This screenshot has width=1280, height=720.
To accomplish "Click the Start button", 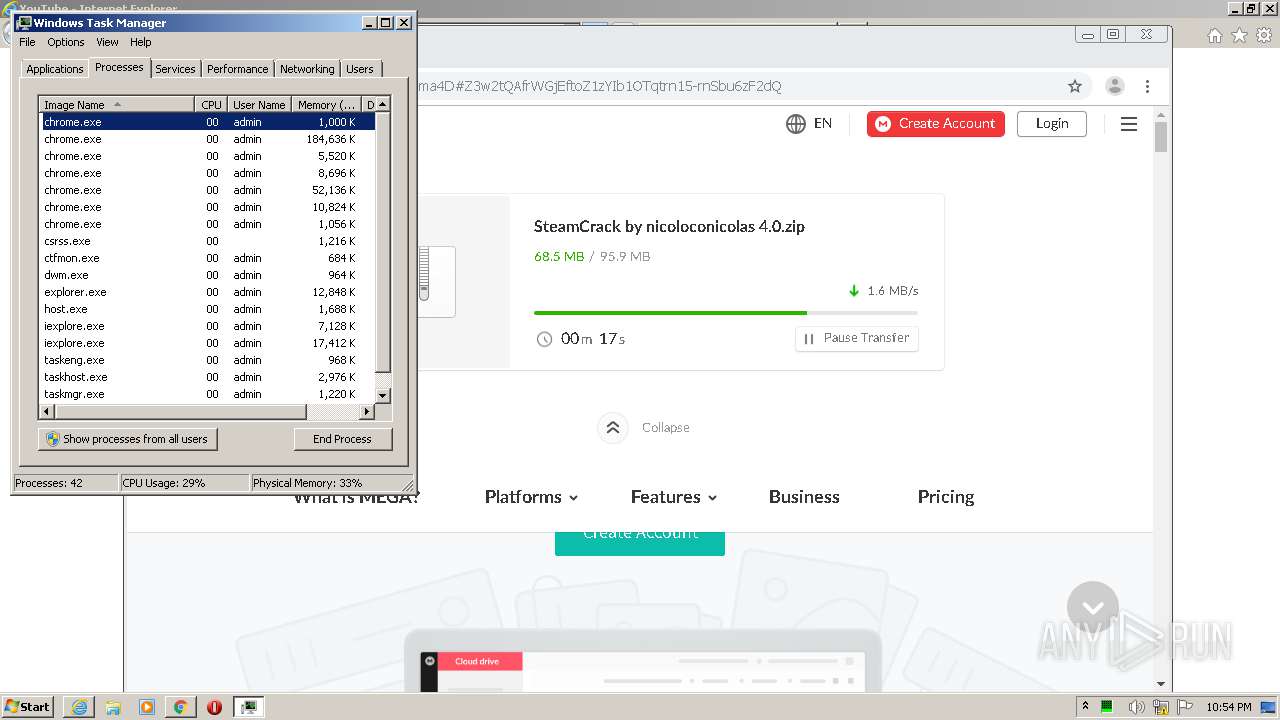I will (27, 707).
